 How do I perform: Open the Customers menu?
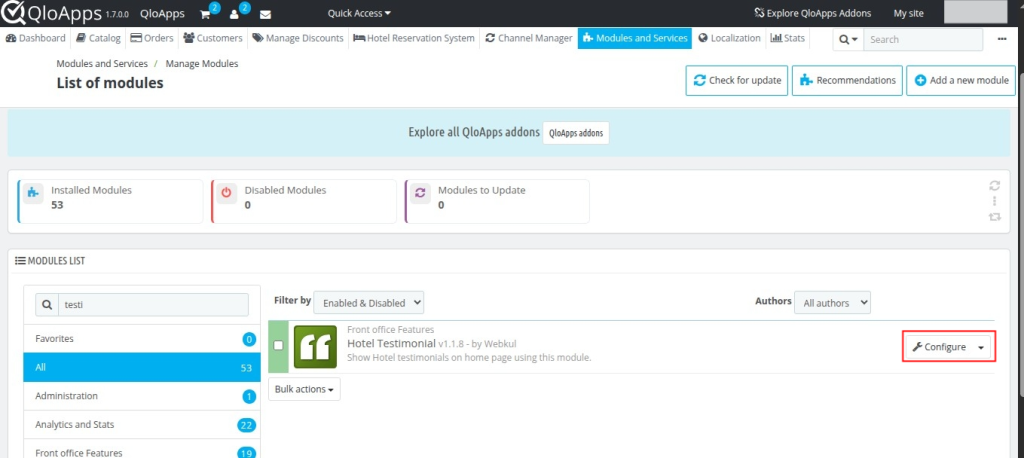213,38
